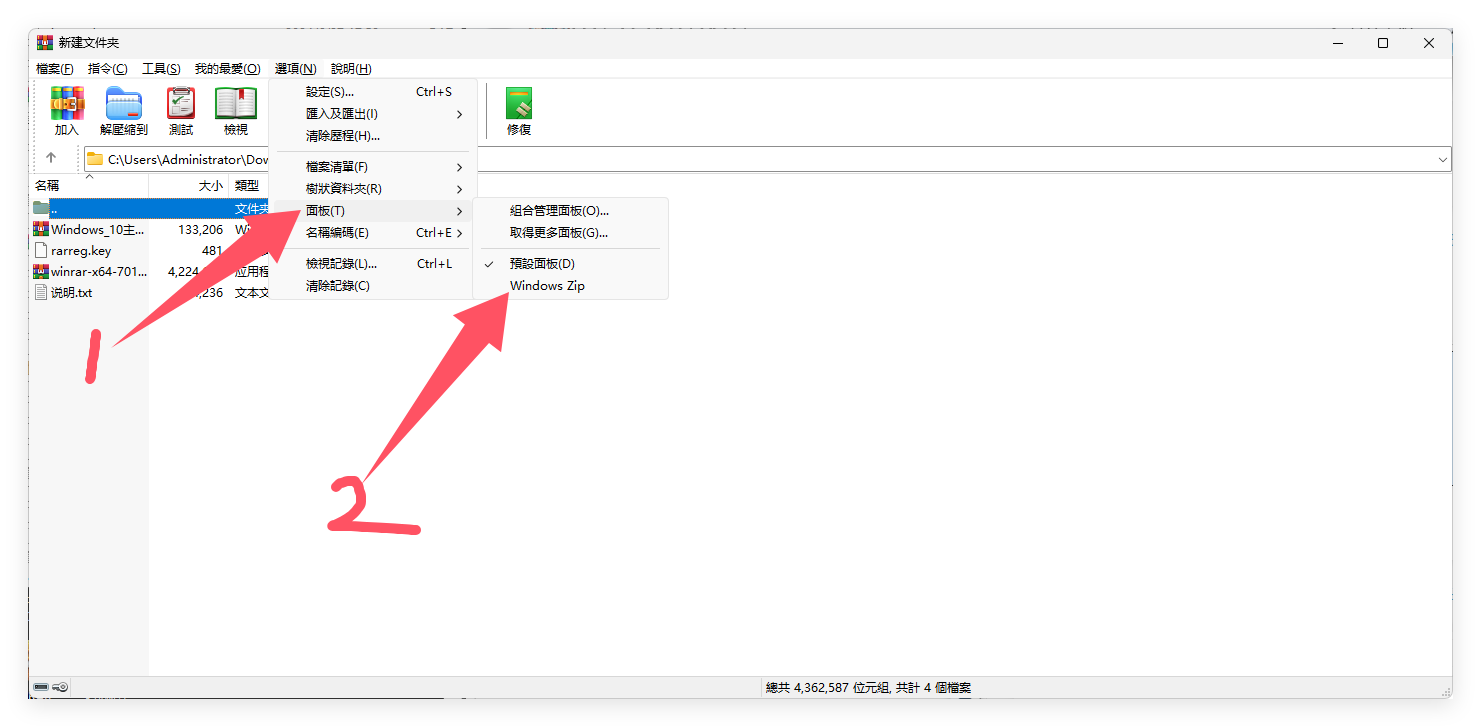Click the 加入 (Add) toolbar icon
1481x727 pixels.
click(67, 103)
